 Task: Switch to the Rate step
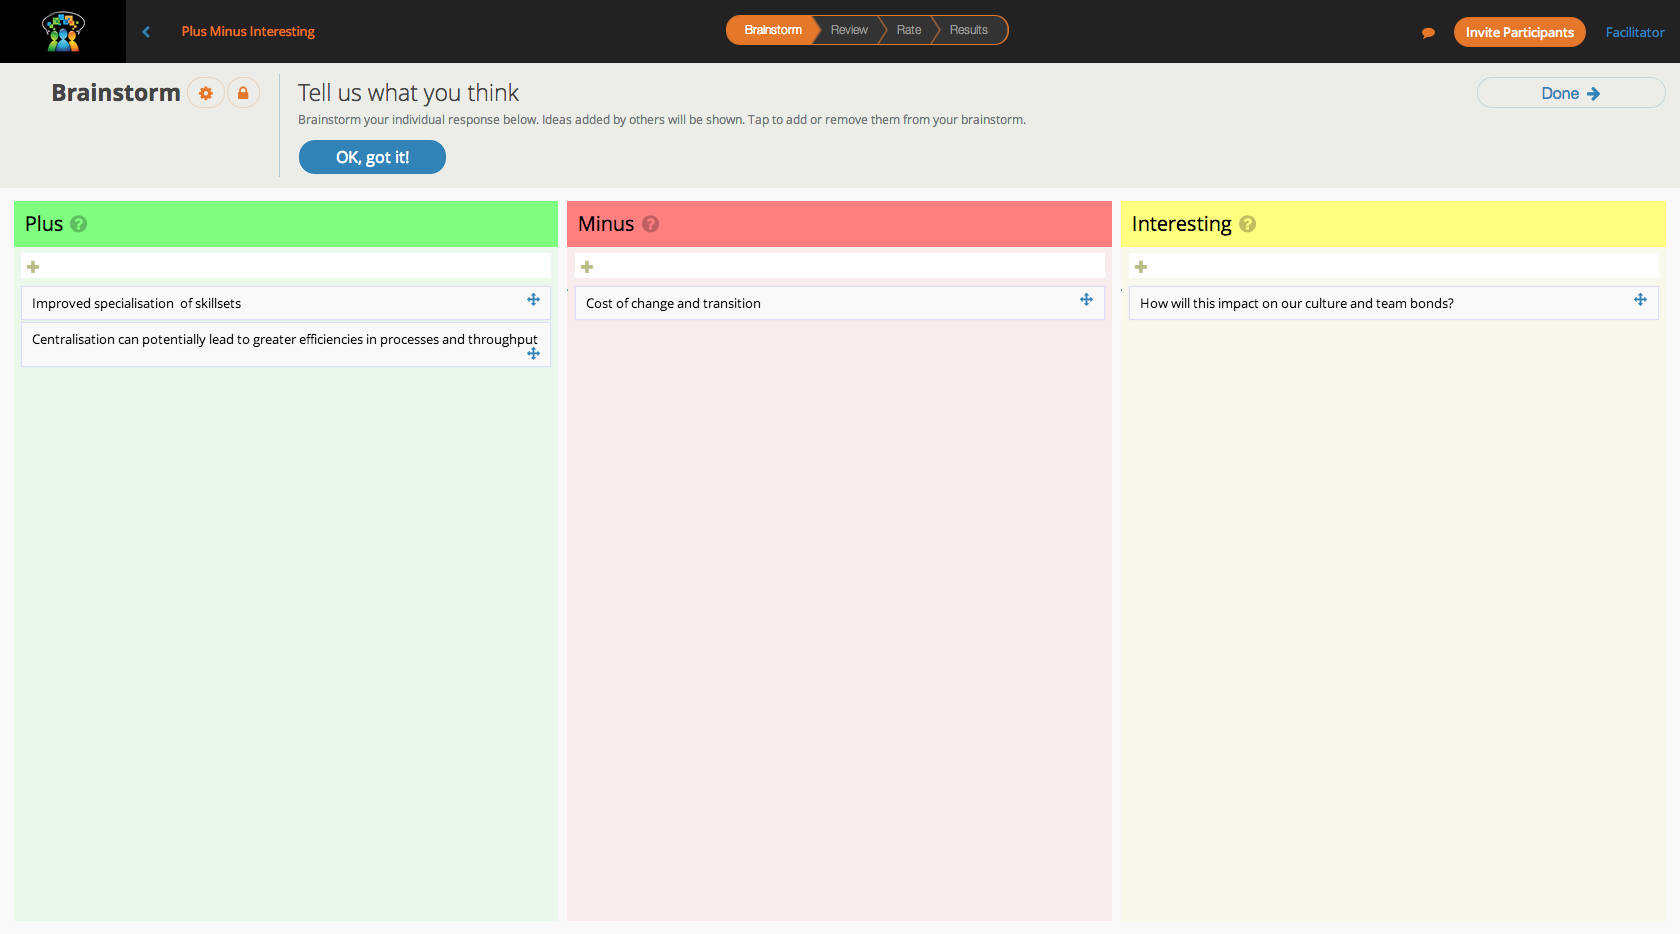click(909, 30)
